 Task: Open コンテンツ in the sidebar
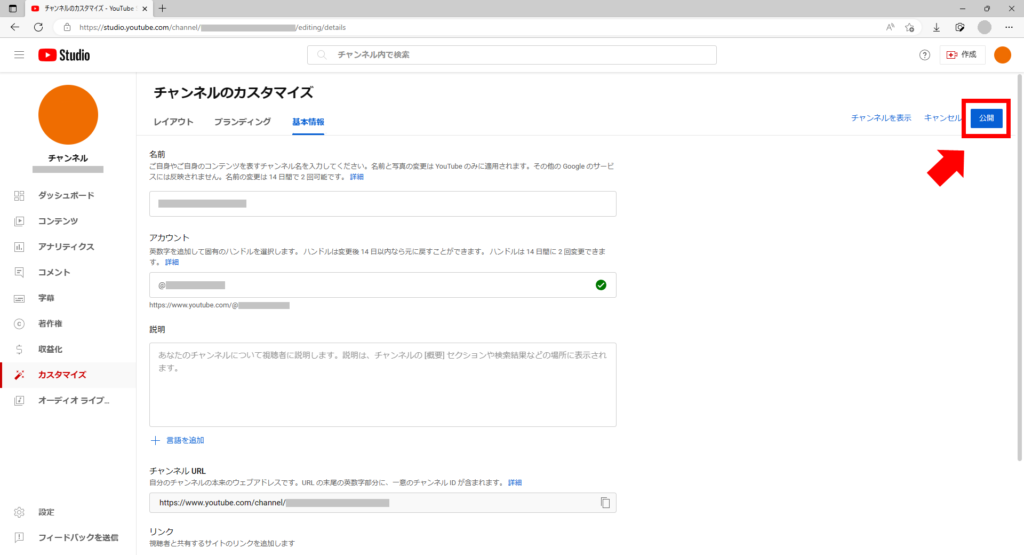[57, 221]
